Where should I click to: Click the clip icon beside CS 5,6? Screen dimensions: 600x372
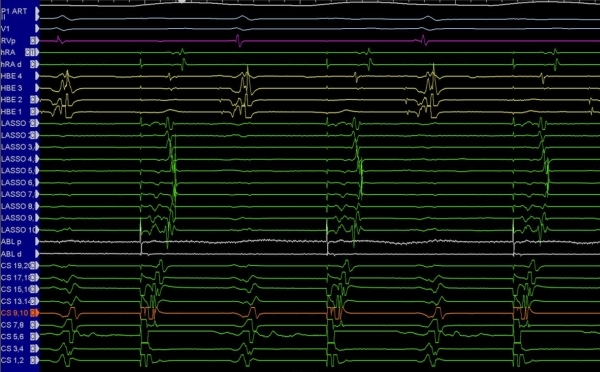(34, 336)
